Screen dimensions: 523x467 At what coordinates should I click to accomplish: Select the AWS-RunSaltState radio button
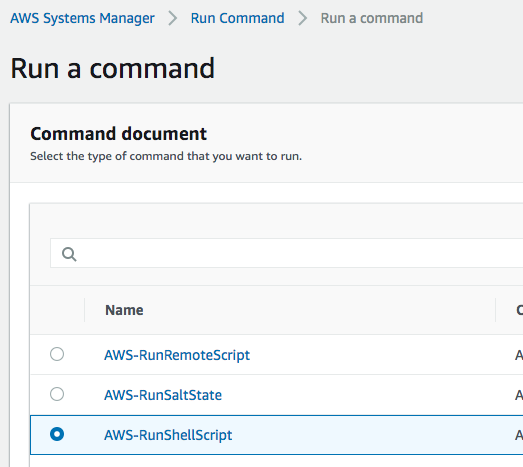click(57, 394)
